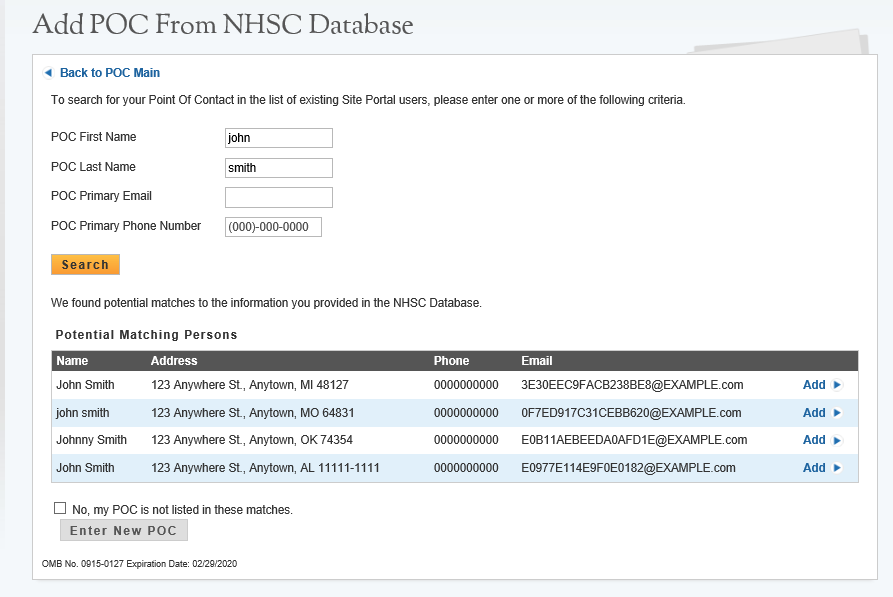893x597 pixels.
Task: Click the POC Last Name input
Action: (x=279, y=168)
